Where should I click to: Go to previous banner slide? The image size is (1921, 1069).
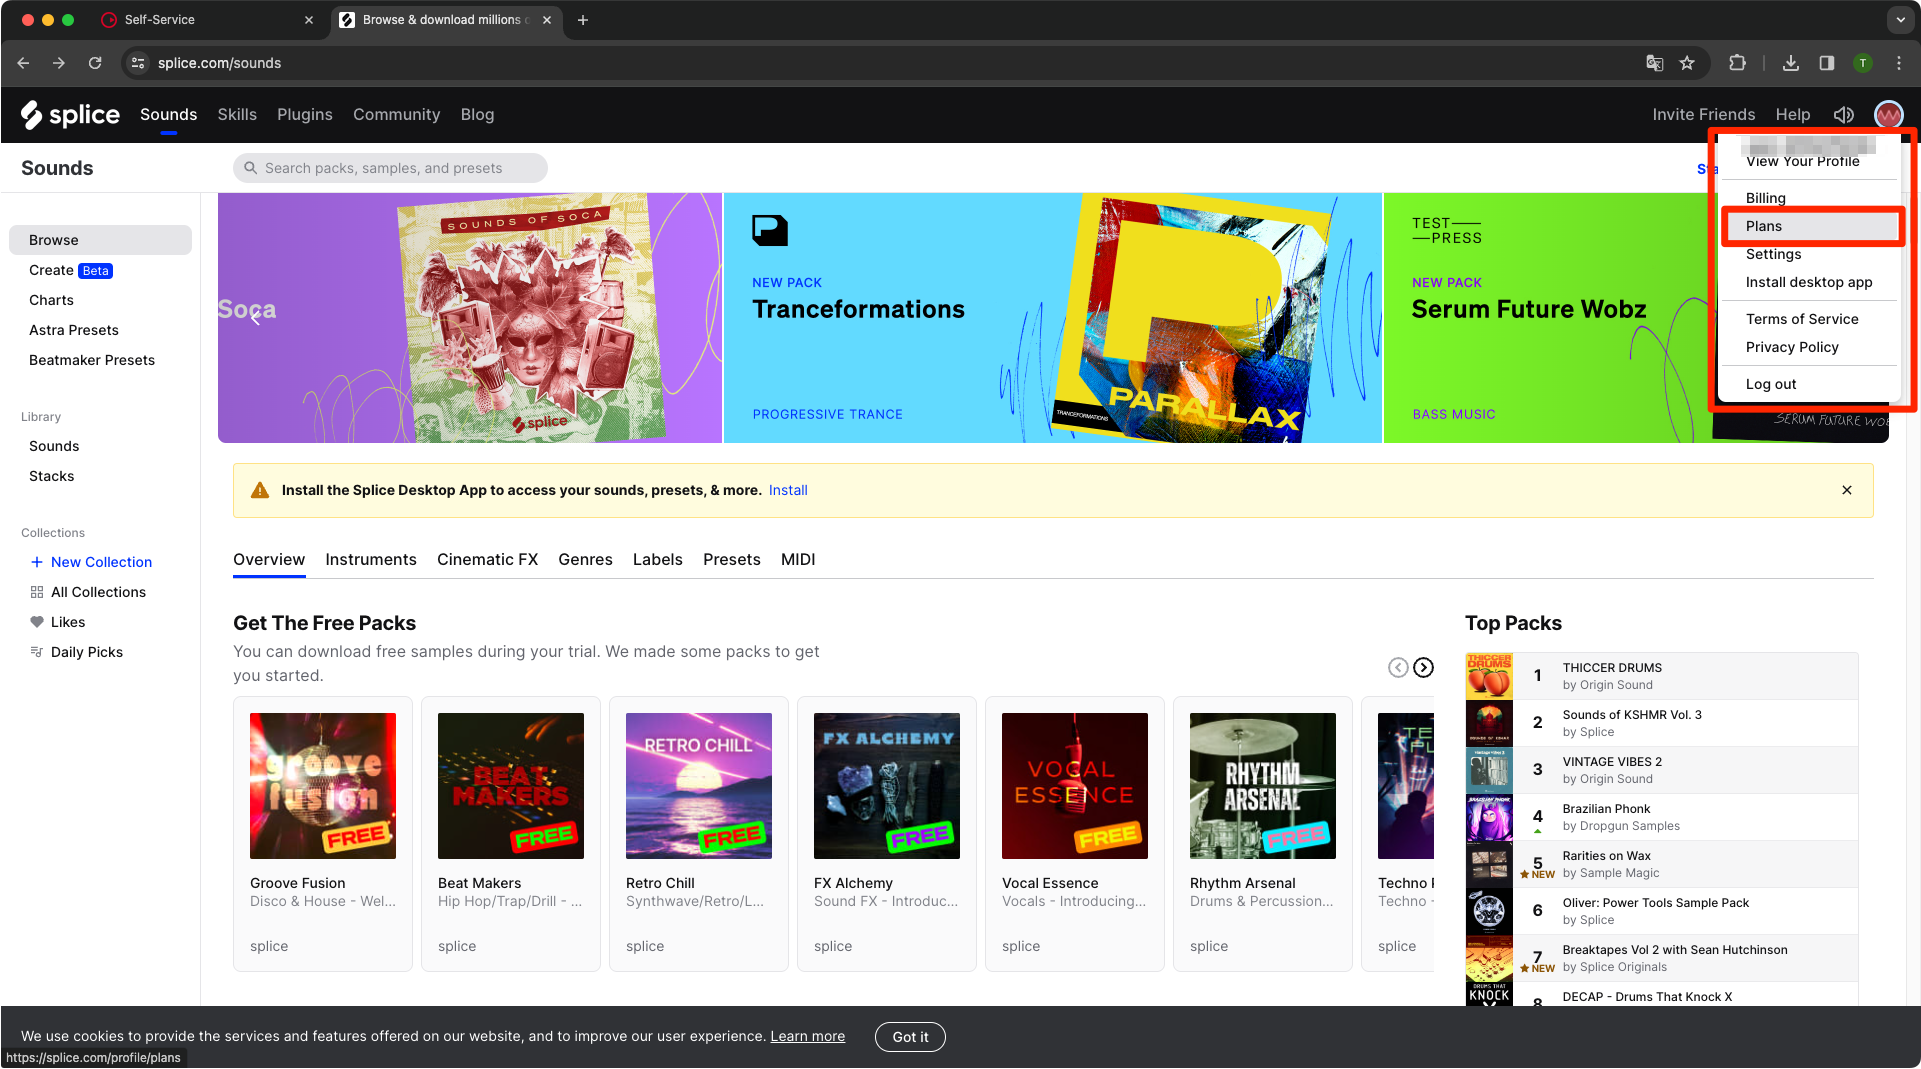point(256,318)
